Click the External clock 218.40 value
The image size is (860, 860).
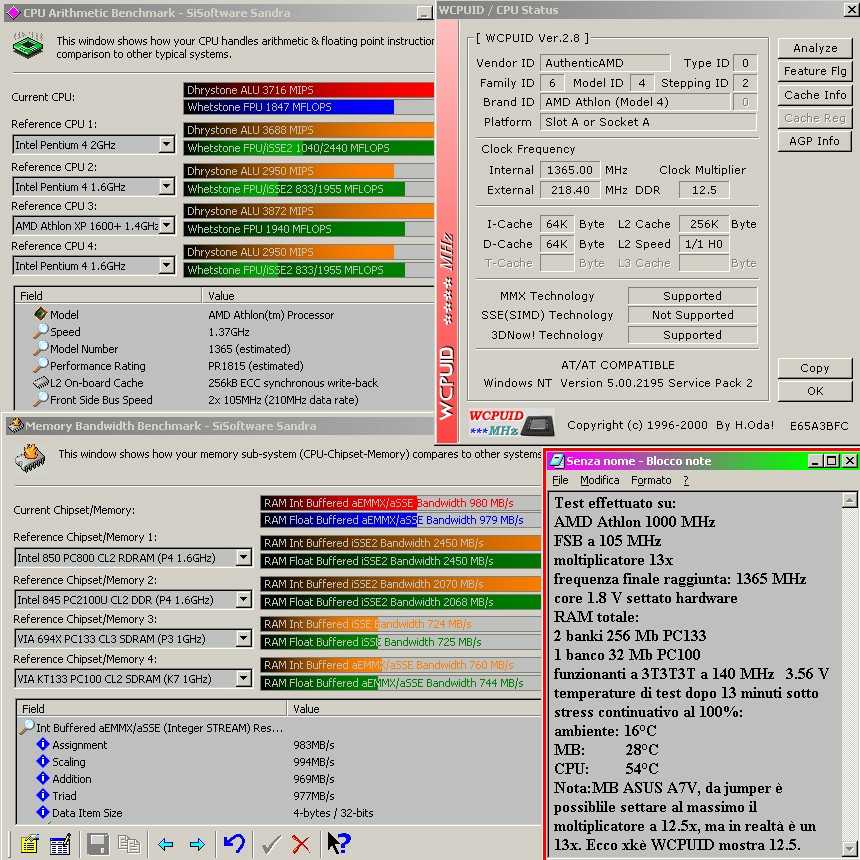pos(570,190)
